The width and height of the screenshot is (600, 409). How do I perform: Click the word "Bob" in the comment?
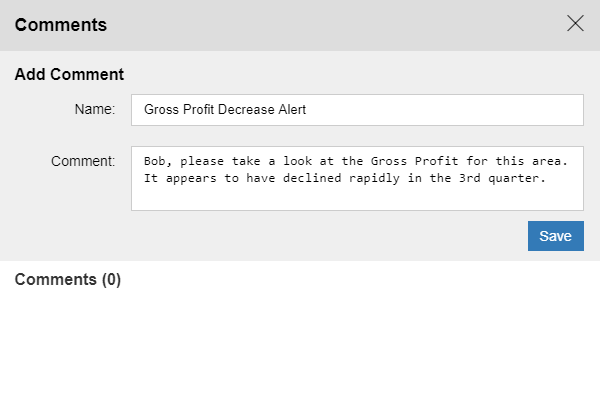(x=155, y=161)
